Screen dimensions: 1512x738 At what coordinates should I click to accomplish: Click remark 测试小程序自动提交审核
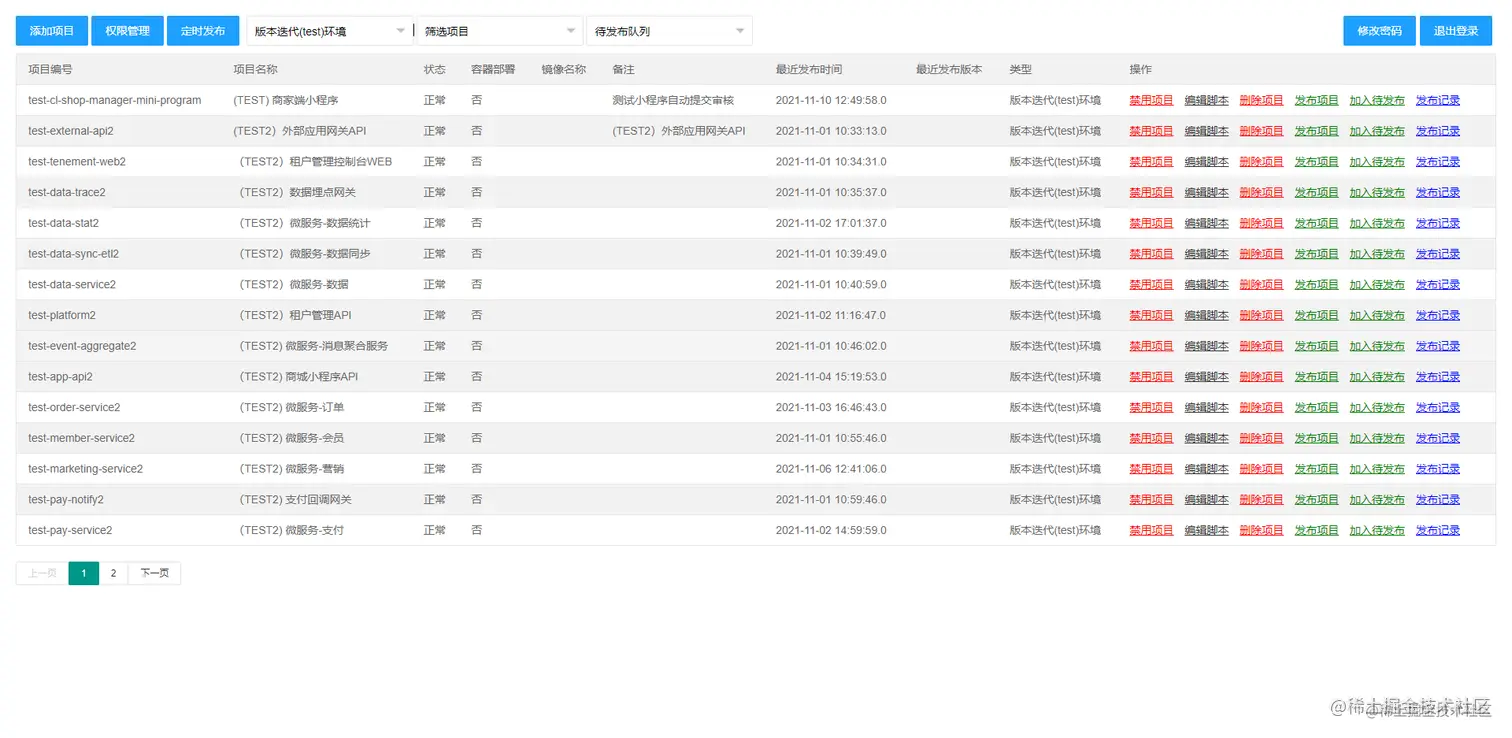[x=673, y=100]
